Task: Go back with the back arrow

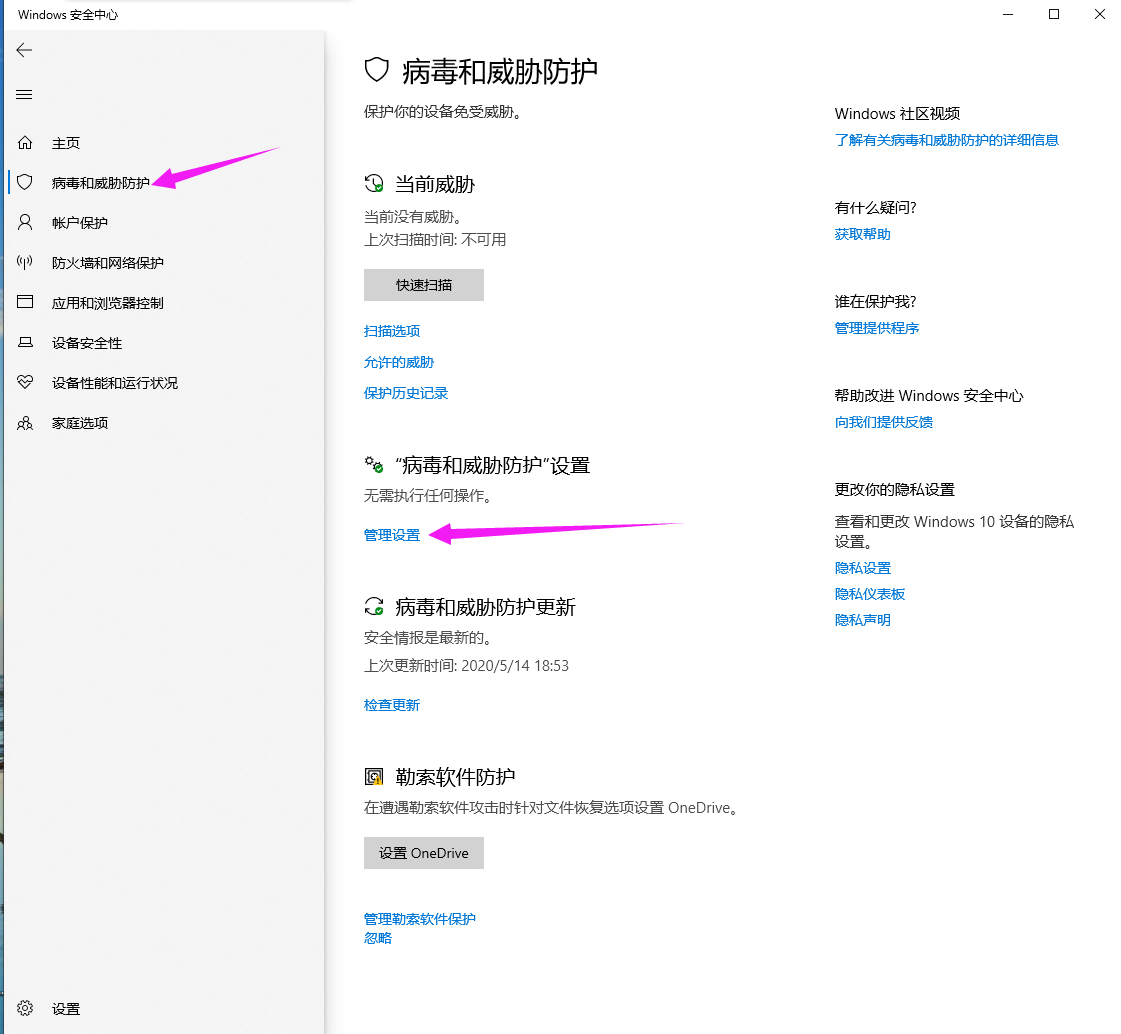Action: click(24, 50)
